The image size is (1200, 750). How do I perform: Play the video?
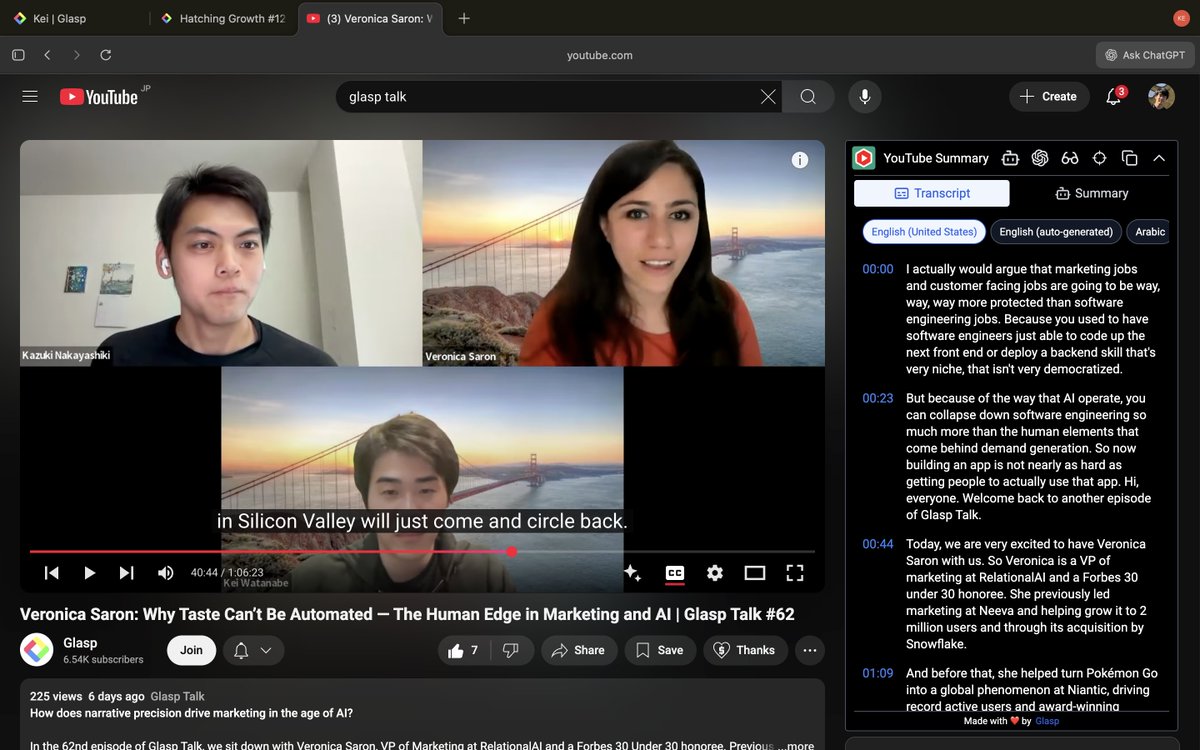[89, 573]
